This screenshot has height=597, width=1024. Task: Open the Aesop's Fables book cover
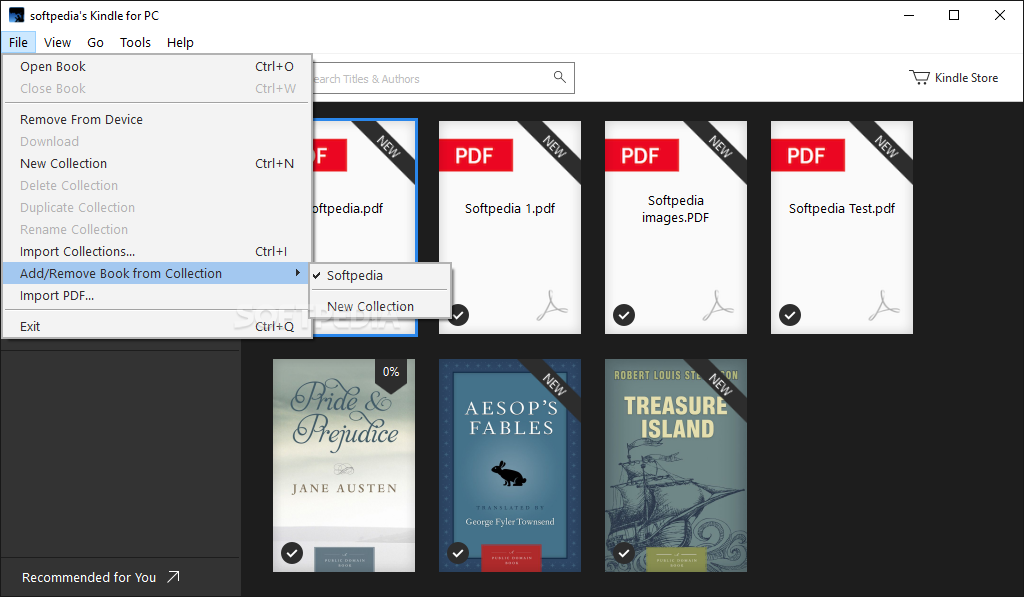click(x=510, y=465)
